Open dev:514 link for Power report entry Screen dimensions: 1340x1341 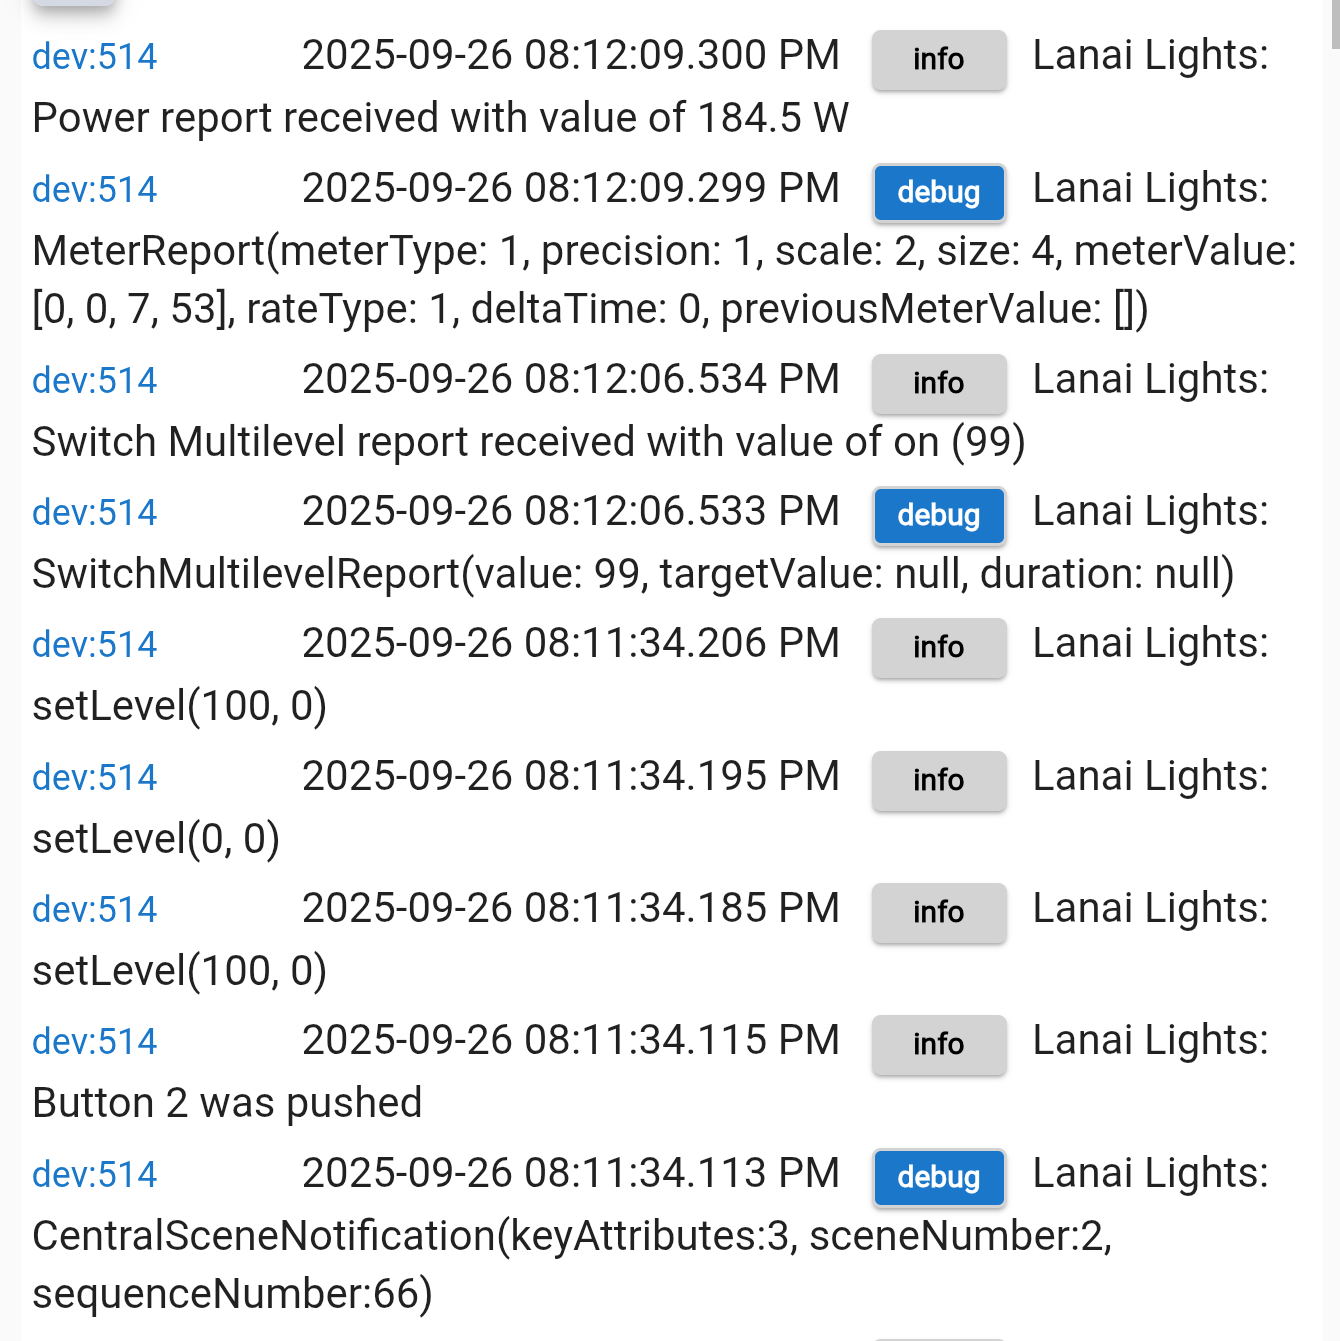point(94,57)
